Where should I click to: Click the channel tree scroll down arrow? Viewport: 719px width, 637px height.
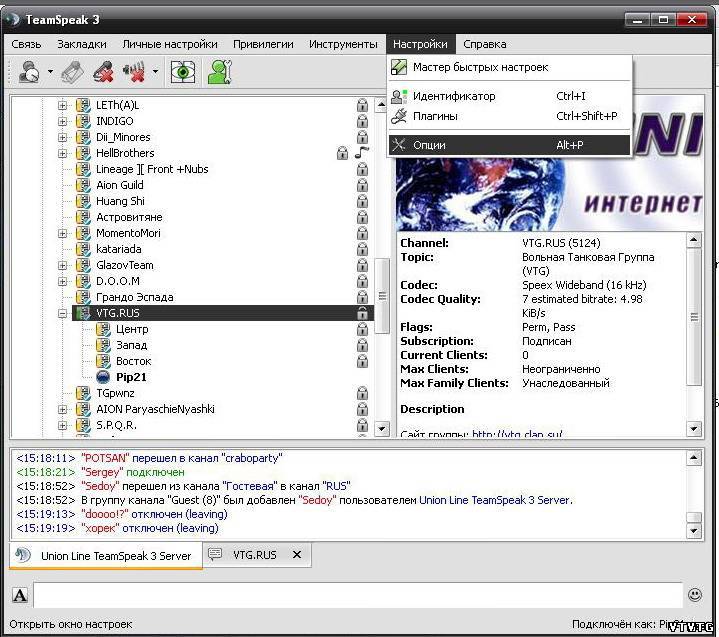click(382, 429)
